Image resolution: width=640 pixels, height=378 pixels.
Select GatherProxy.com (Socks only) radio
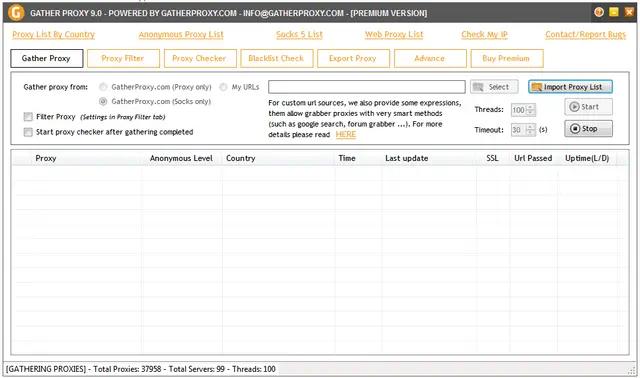click(103, 101)
